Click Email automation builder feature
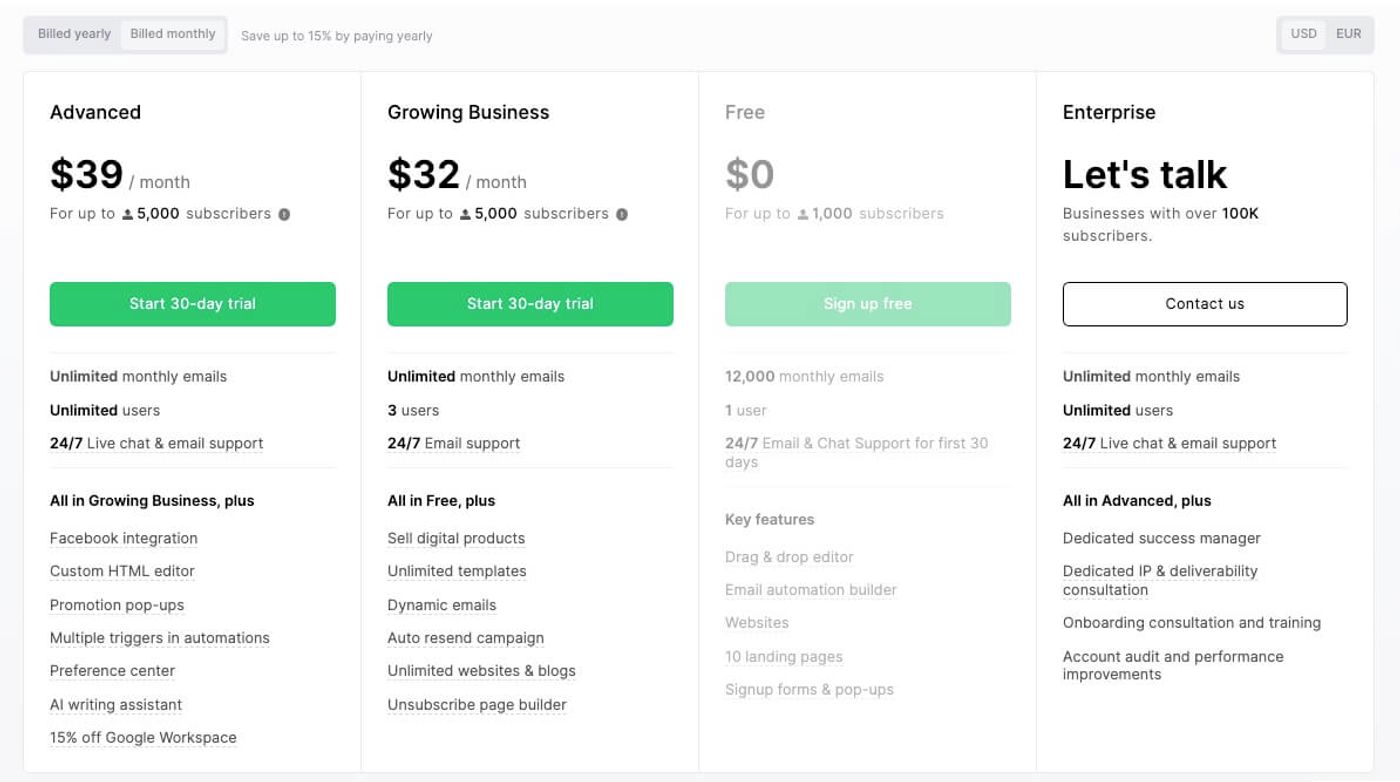1400x782 pixels. tap(811, 590)
